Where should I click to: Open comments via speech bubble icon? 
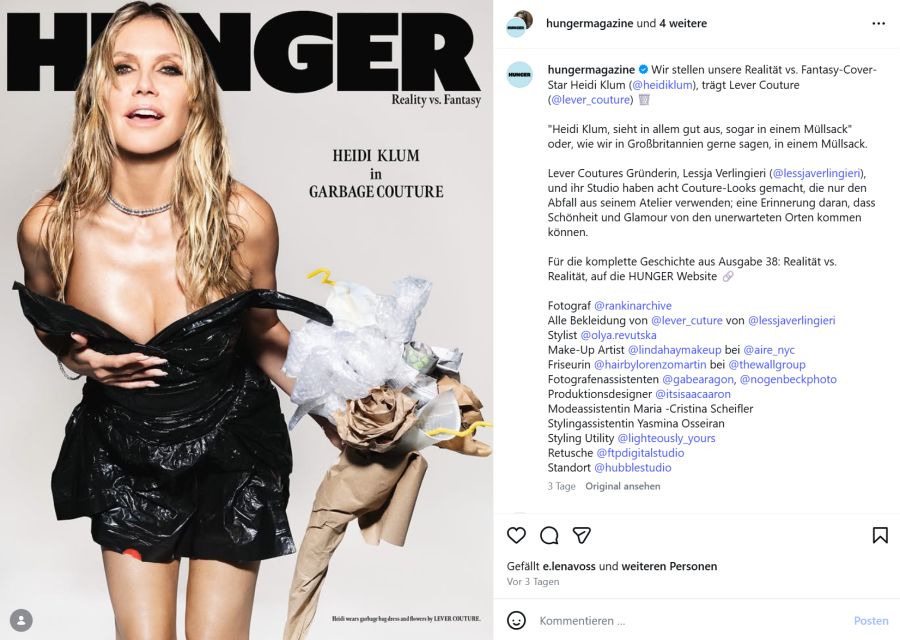pos(549,535)
